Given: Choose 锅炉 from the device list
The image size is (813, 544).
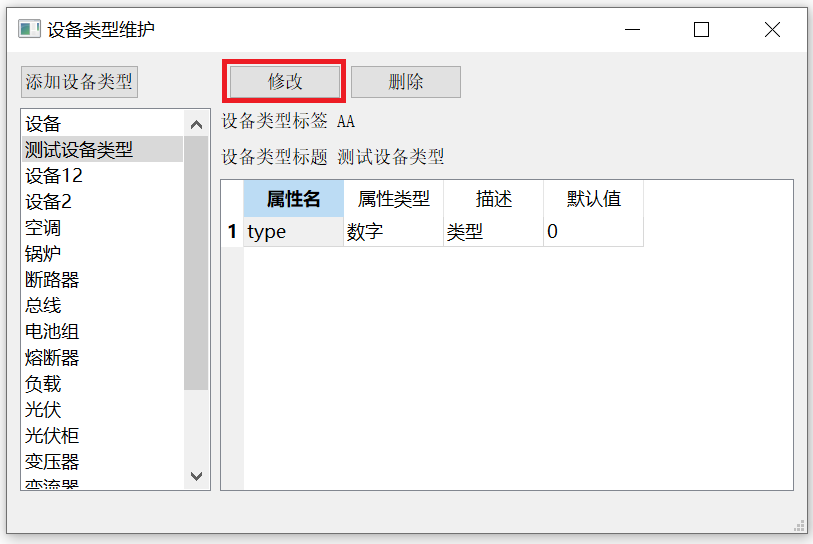Looking at the screenshot, I should tap(103, 253).
